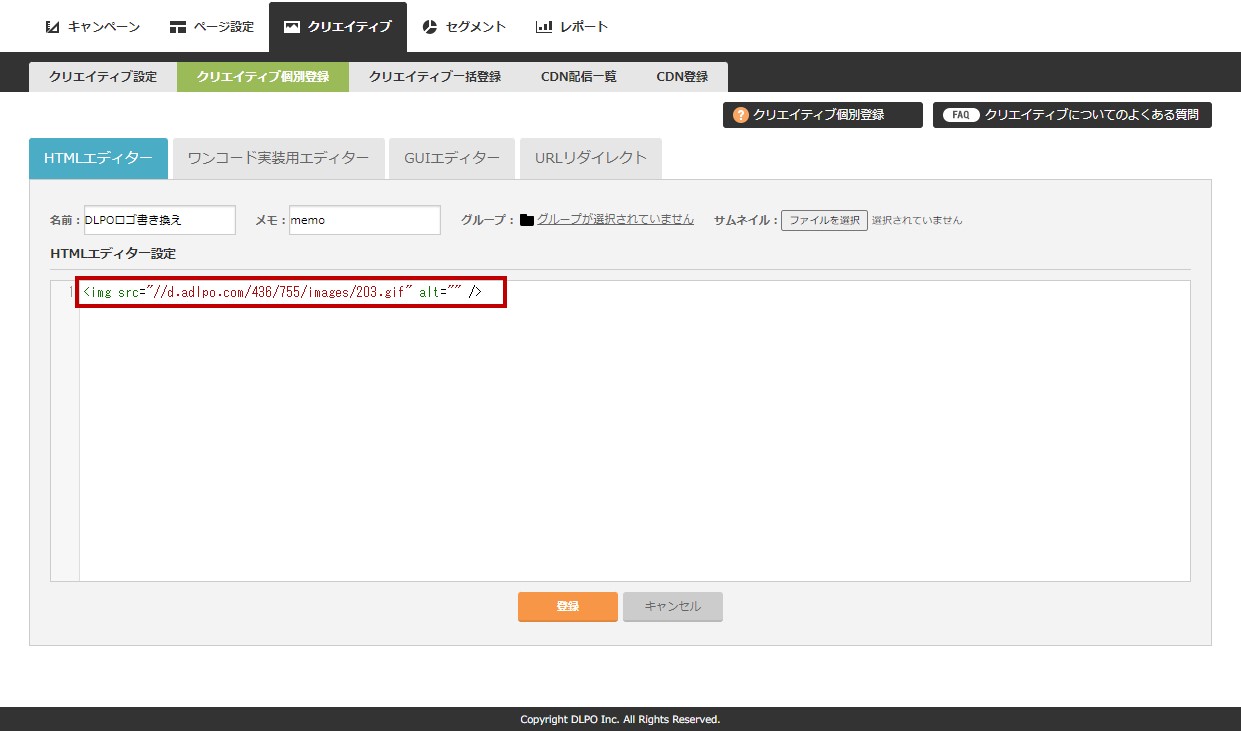Click the 名前 input field
Screen dimensions: 1241x731
(x=160, y=220)
